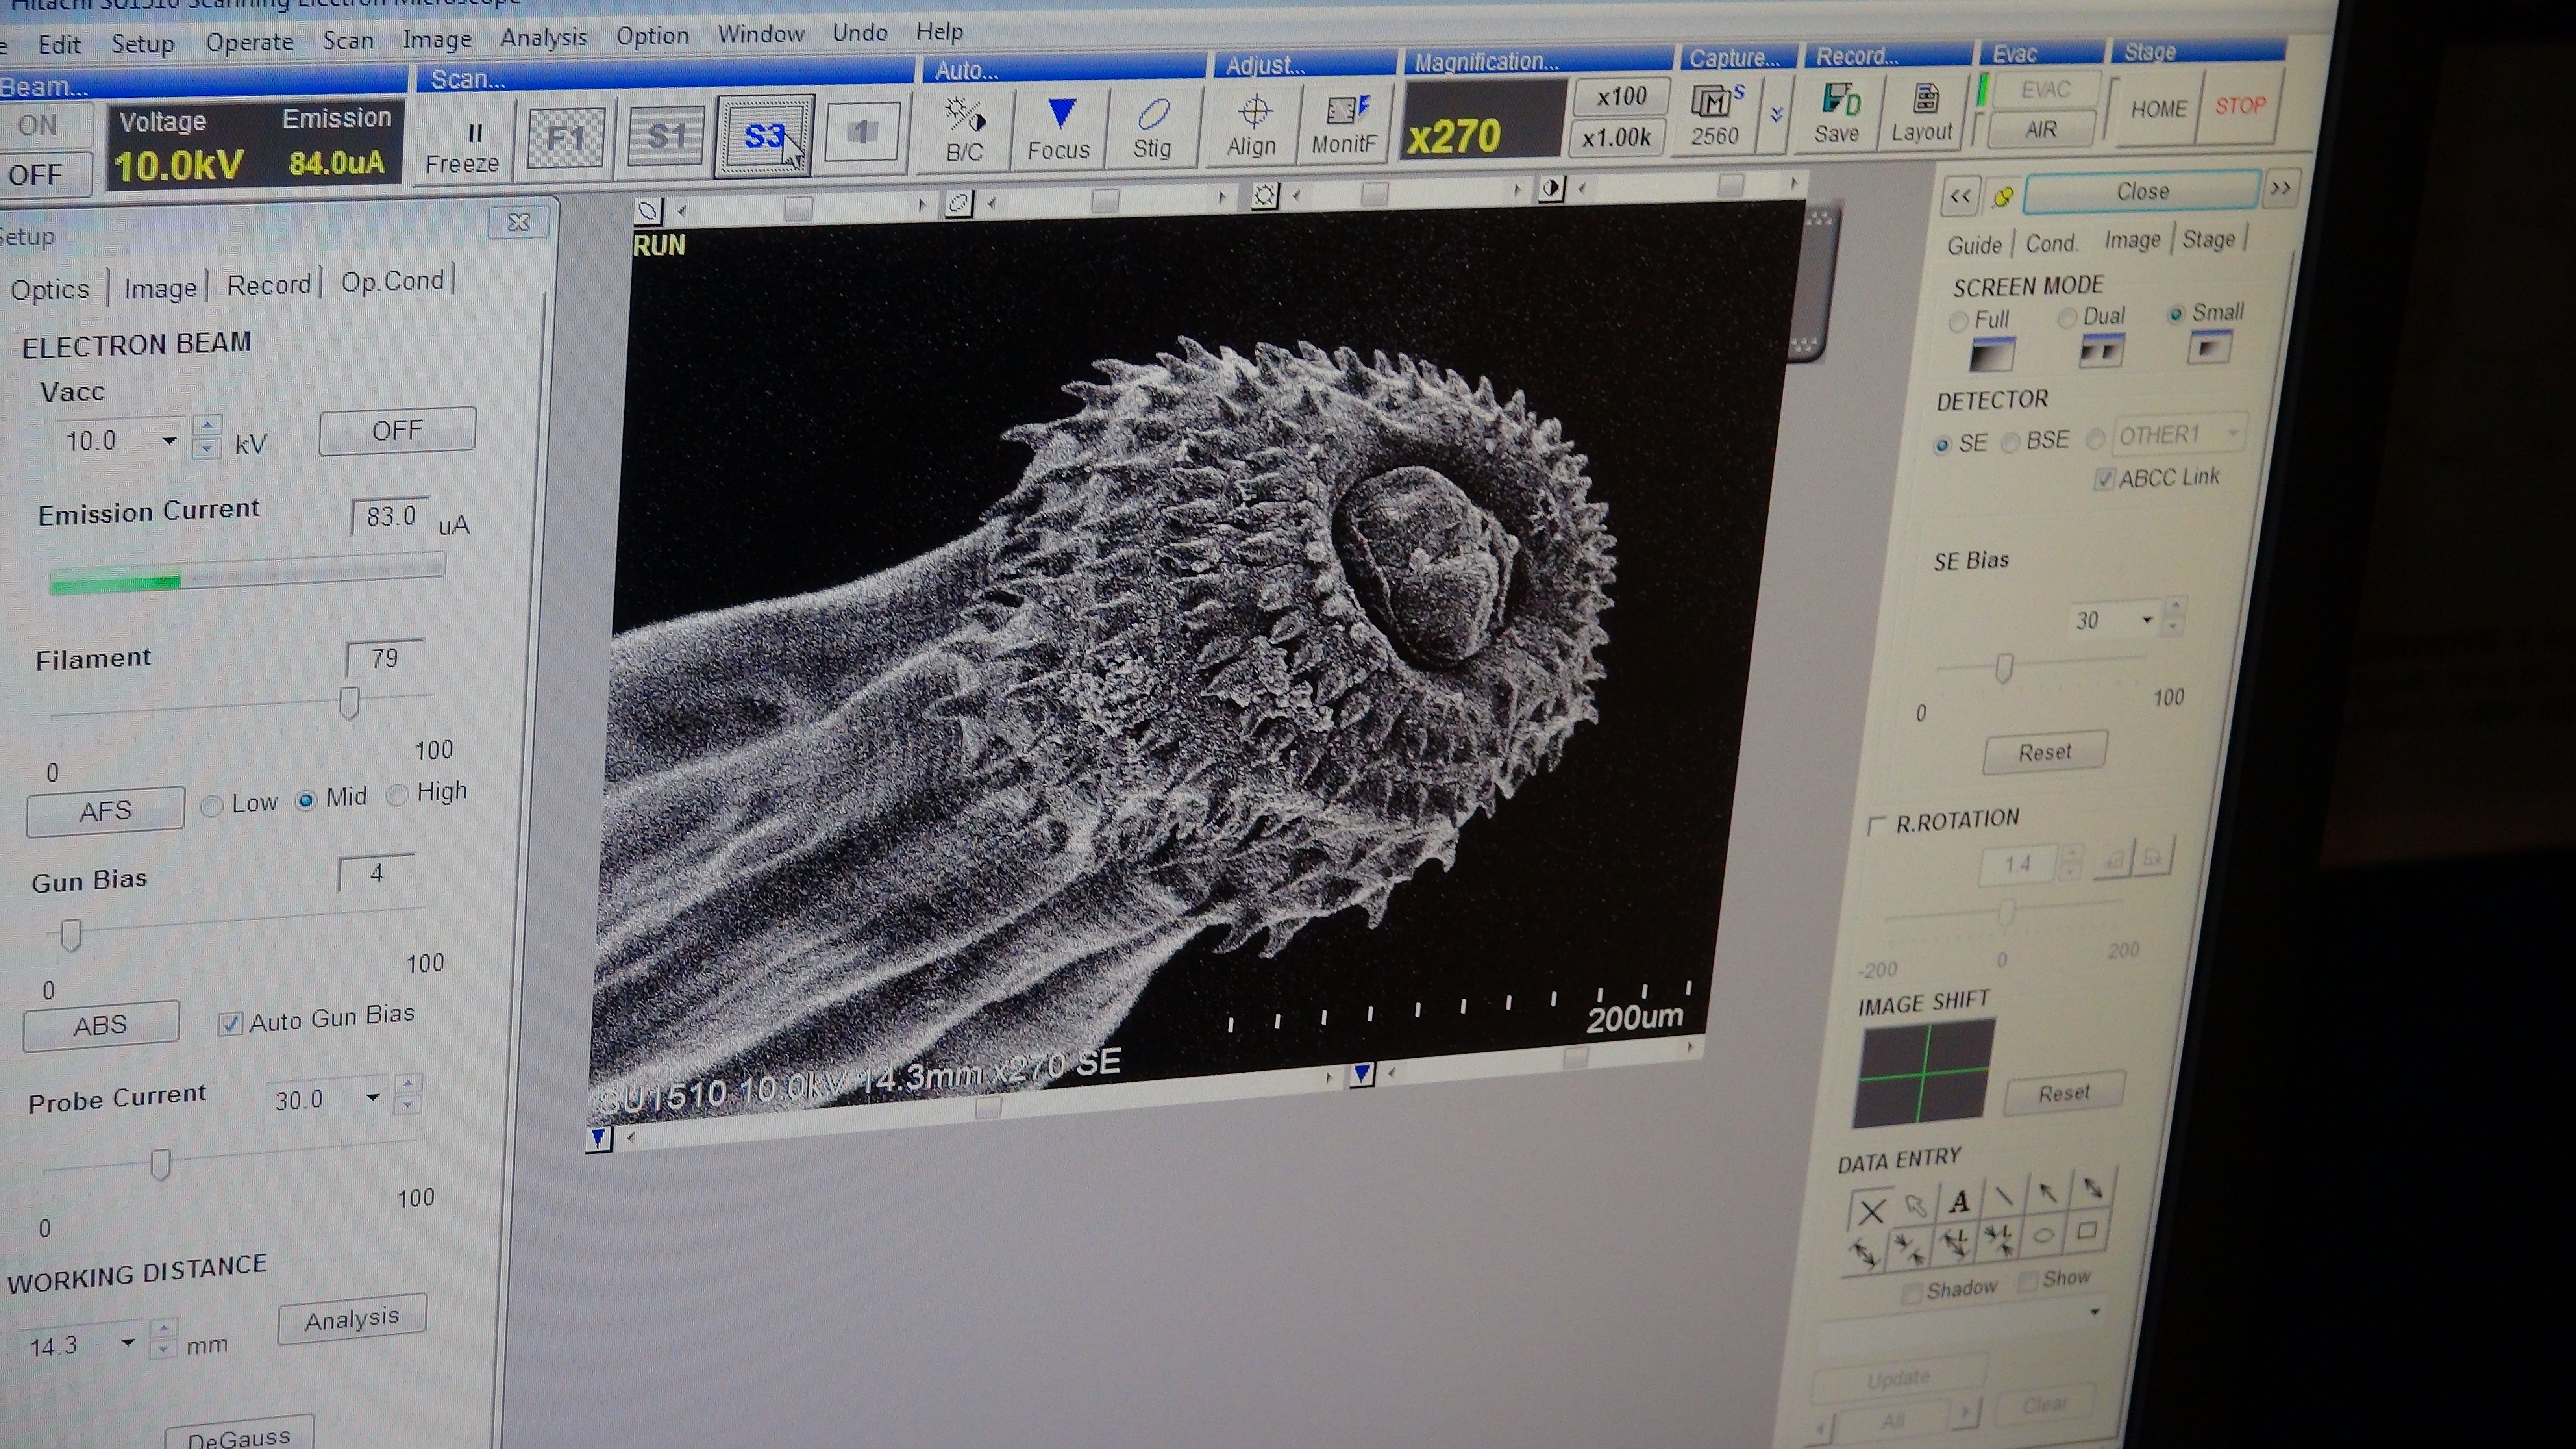The image size is (2576, 1449).
Task: Select the rectangle drawing tool in Data Entry
Action: pyautogui.click(x=2087, y=1230)
